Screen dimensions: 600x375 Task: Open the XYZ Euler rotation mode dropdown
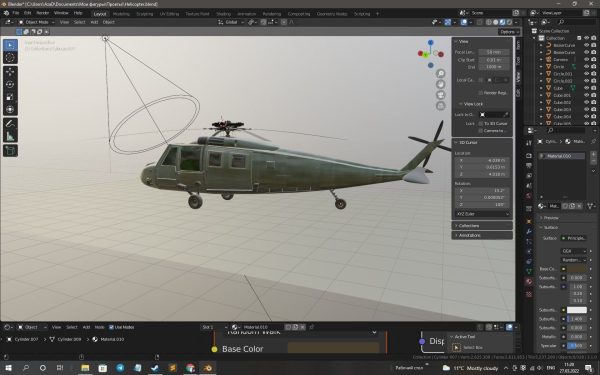point(482,214)
